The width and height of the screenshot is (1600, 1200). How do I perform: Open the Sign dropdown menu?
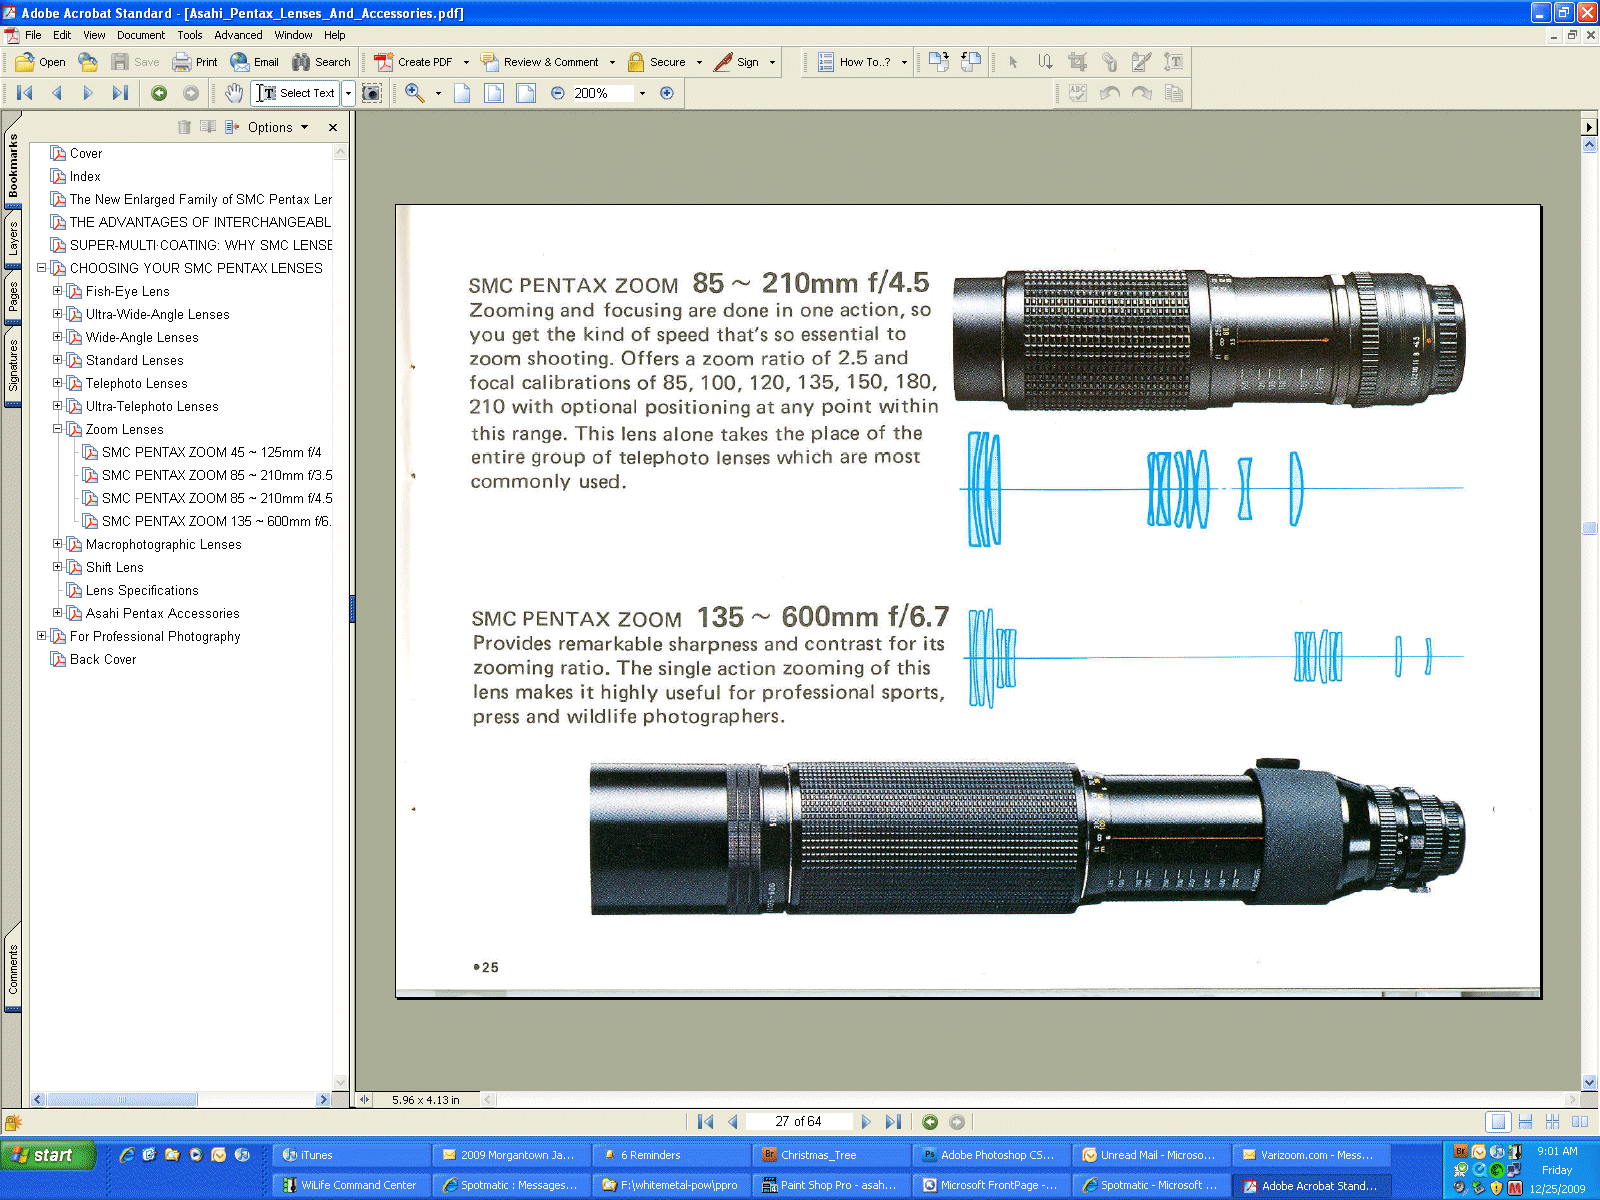[772, 62]
